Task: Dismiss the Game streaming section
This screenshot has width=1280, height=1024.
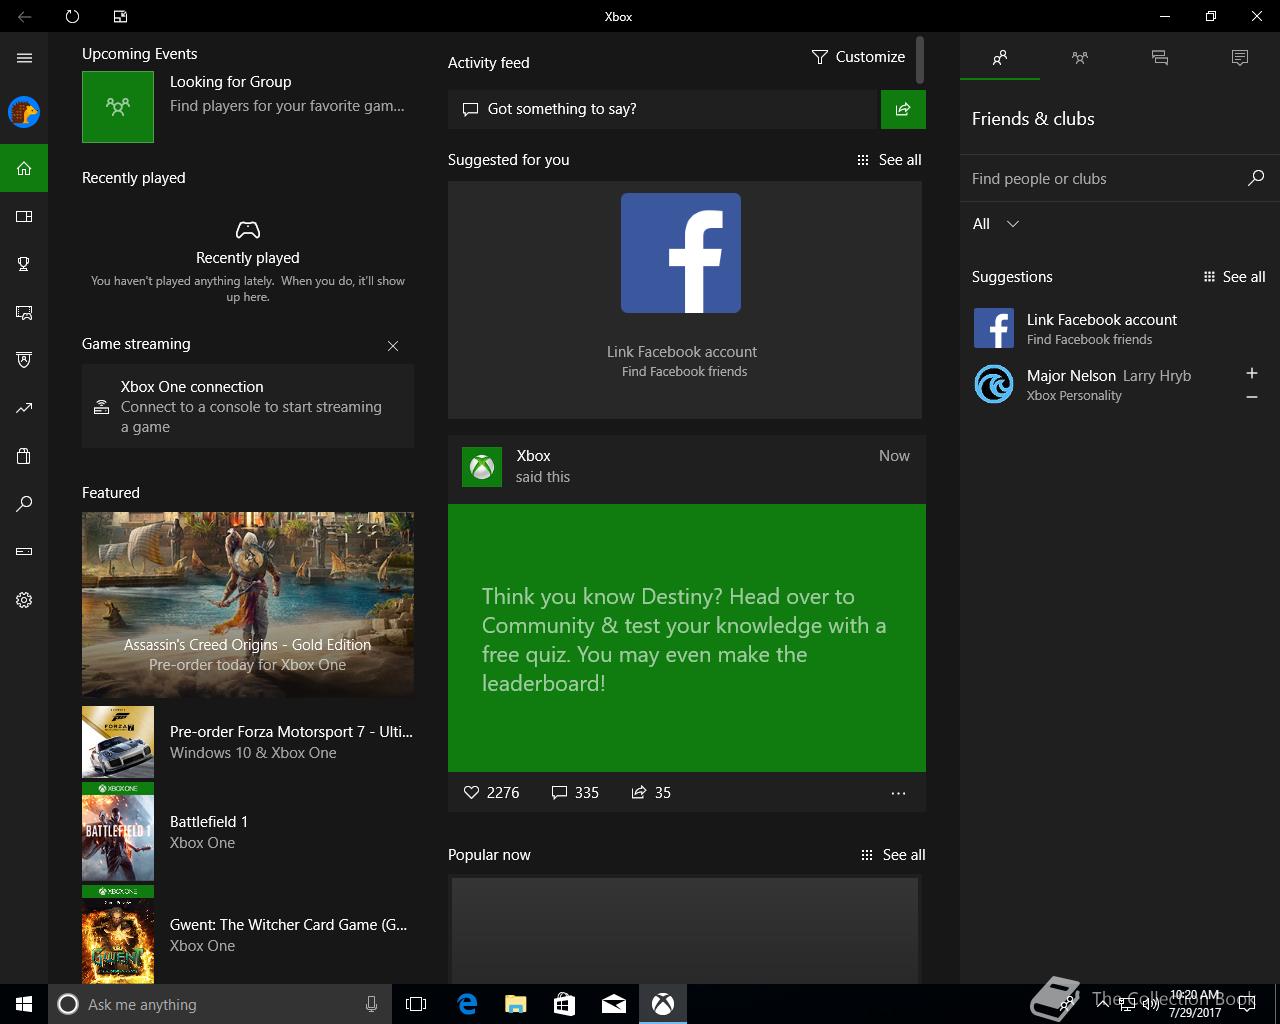Action: click(x=393, y=346)
